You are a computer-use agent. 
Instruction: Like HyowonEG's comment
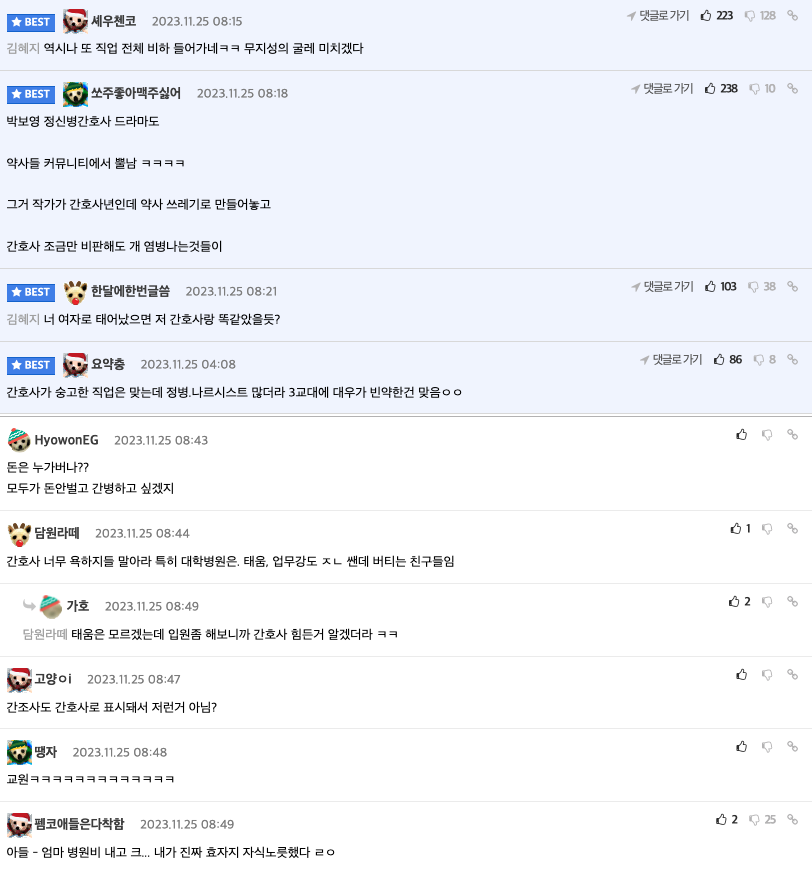[741, 435]
